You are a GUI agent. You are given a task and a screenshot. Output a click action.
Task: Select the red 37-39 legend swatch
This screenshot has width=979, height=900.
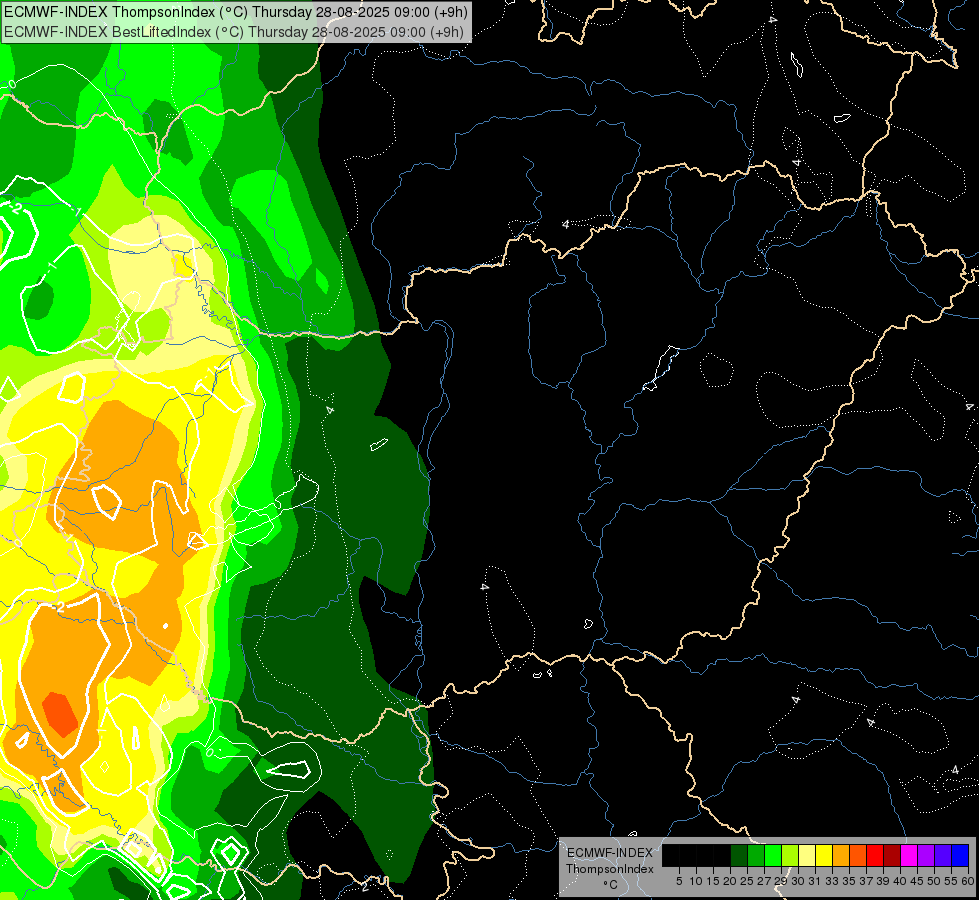coord(875,855)
